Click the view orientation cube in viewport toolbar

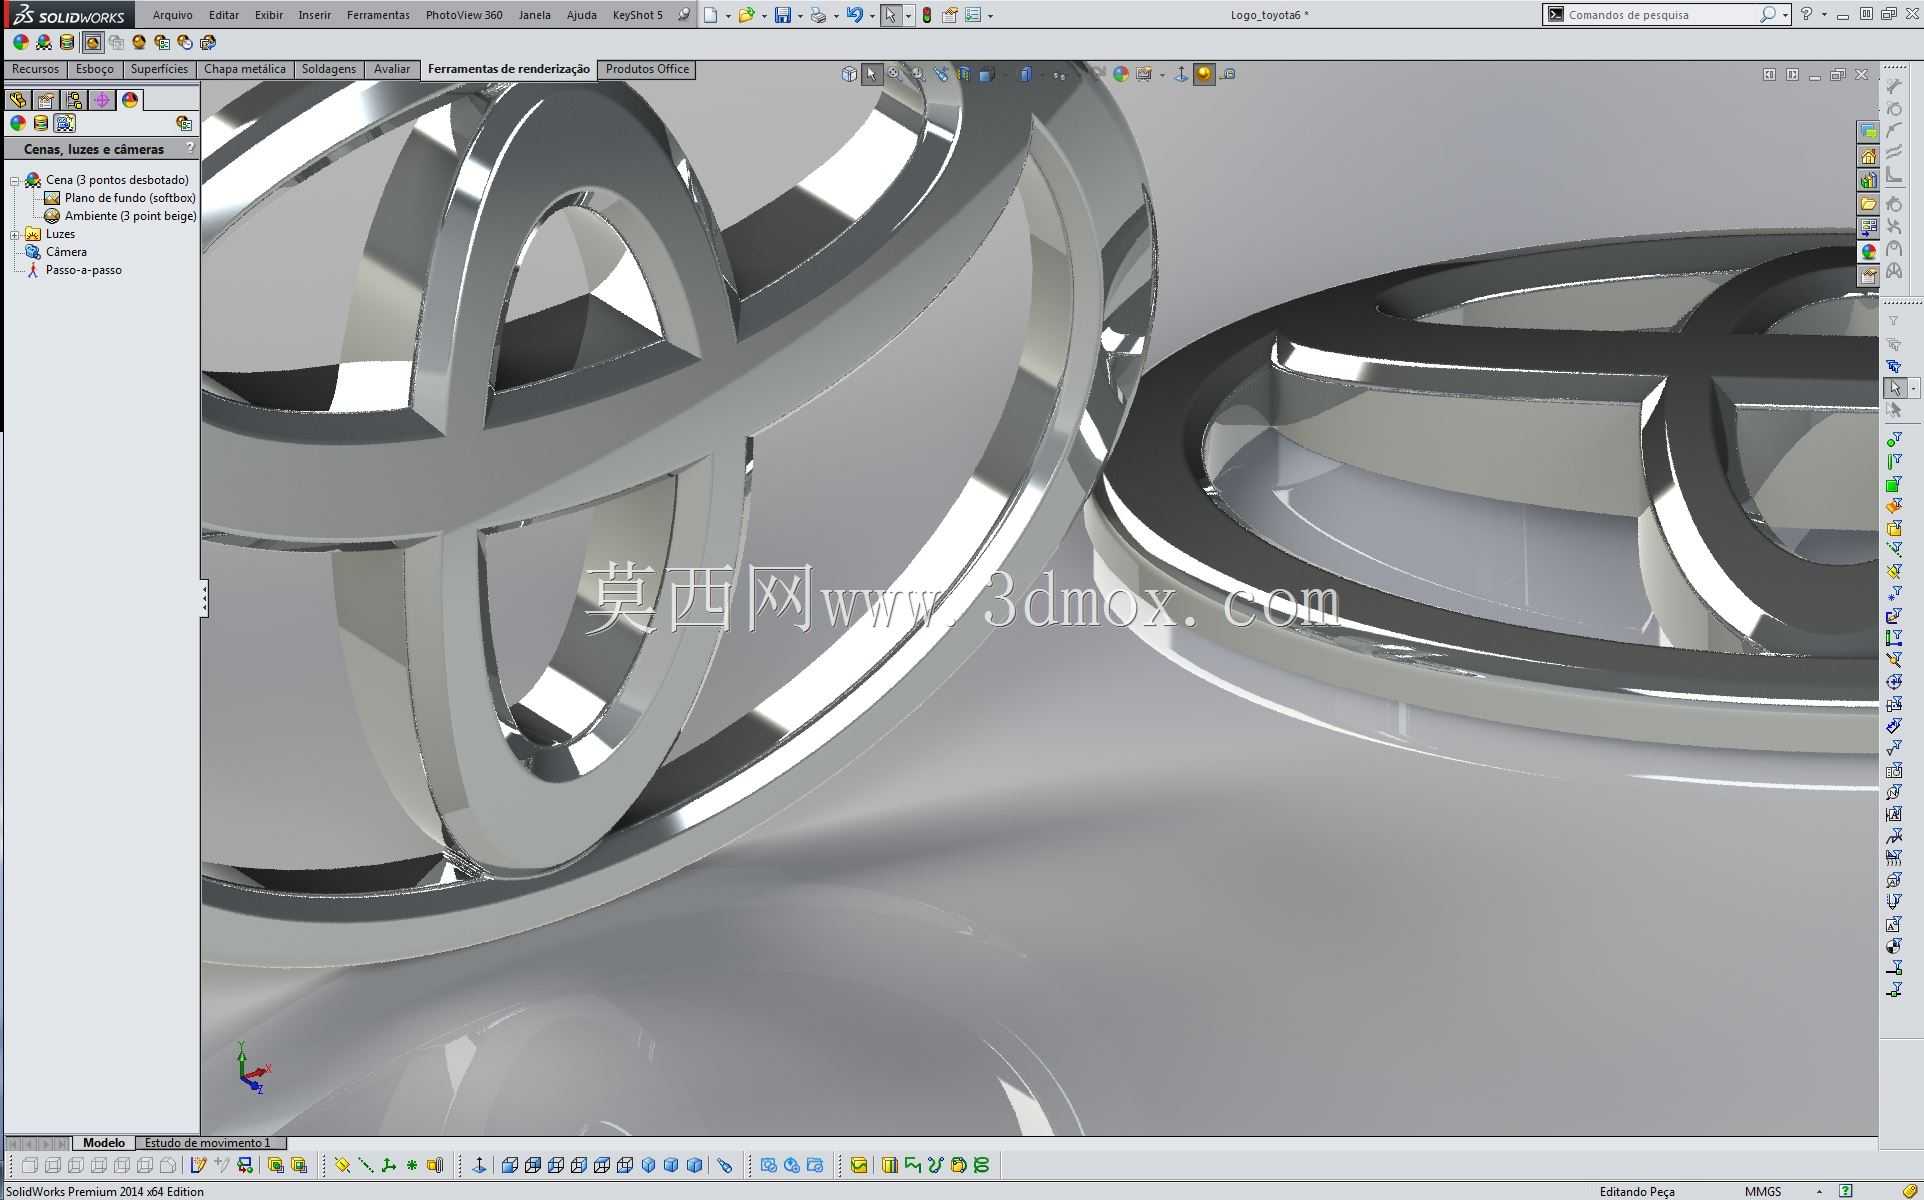848,74
